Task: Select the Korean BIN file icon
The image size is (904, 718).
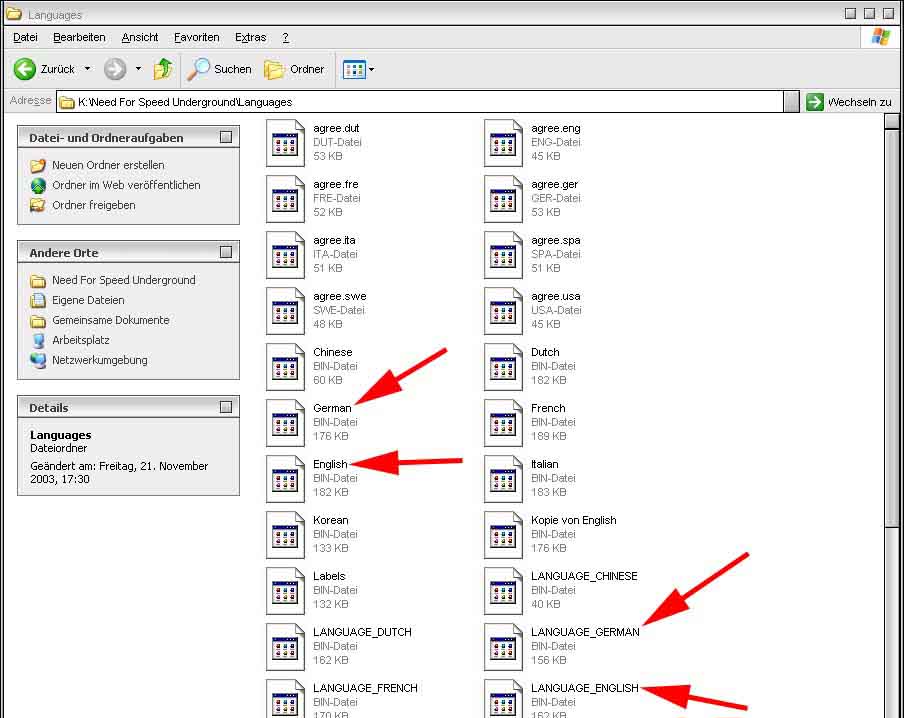Action: tap(285, 534)
